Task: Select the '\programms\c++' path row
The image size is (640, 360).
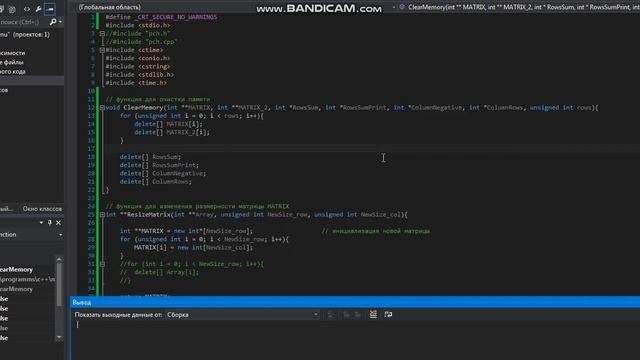Action: [27, 279]
